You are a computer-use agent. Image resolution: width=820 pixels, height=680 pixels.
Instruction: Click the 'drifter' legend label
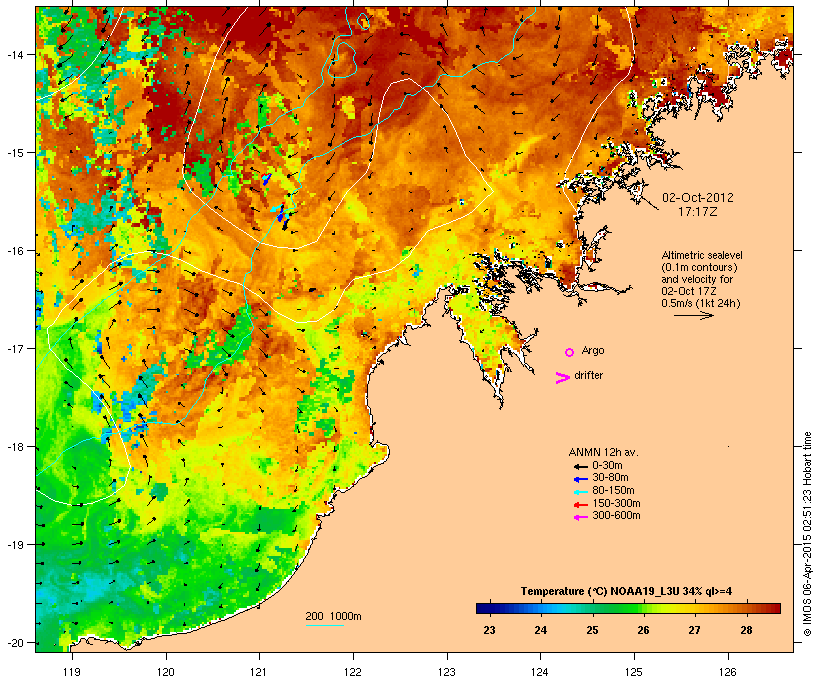tap(588, 375)
